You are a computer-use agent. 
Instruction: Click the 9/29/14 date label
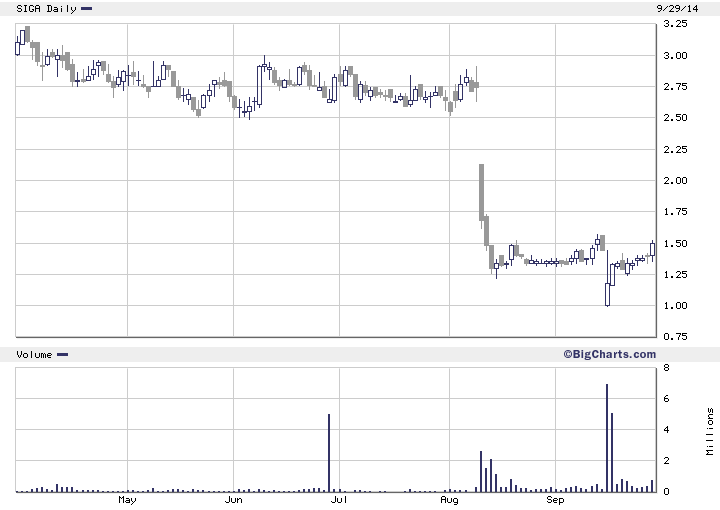677,8
